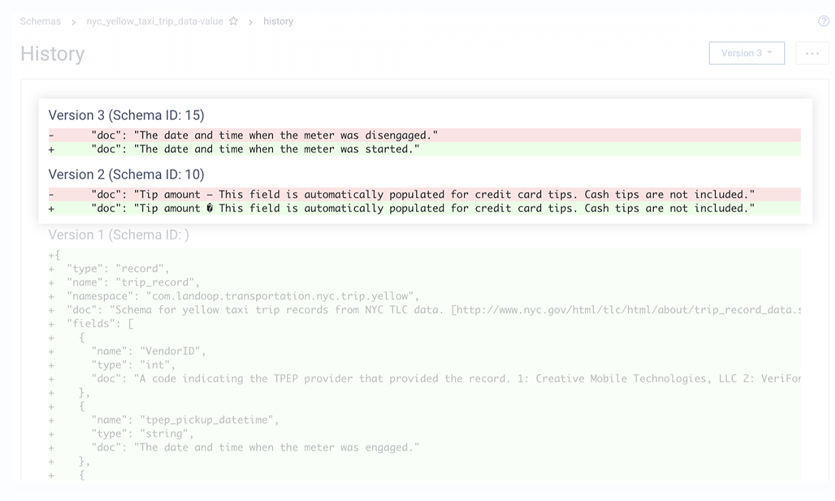Open the Version 3 dropdown
This screenshot has width=835, height=501.
pos(746,53)
